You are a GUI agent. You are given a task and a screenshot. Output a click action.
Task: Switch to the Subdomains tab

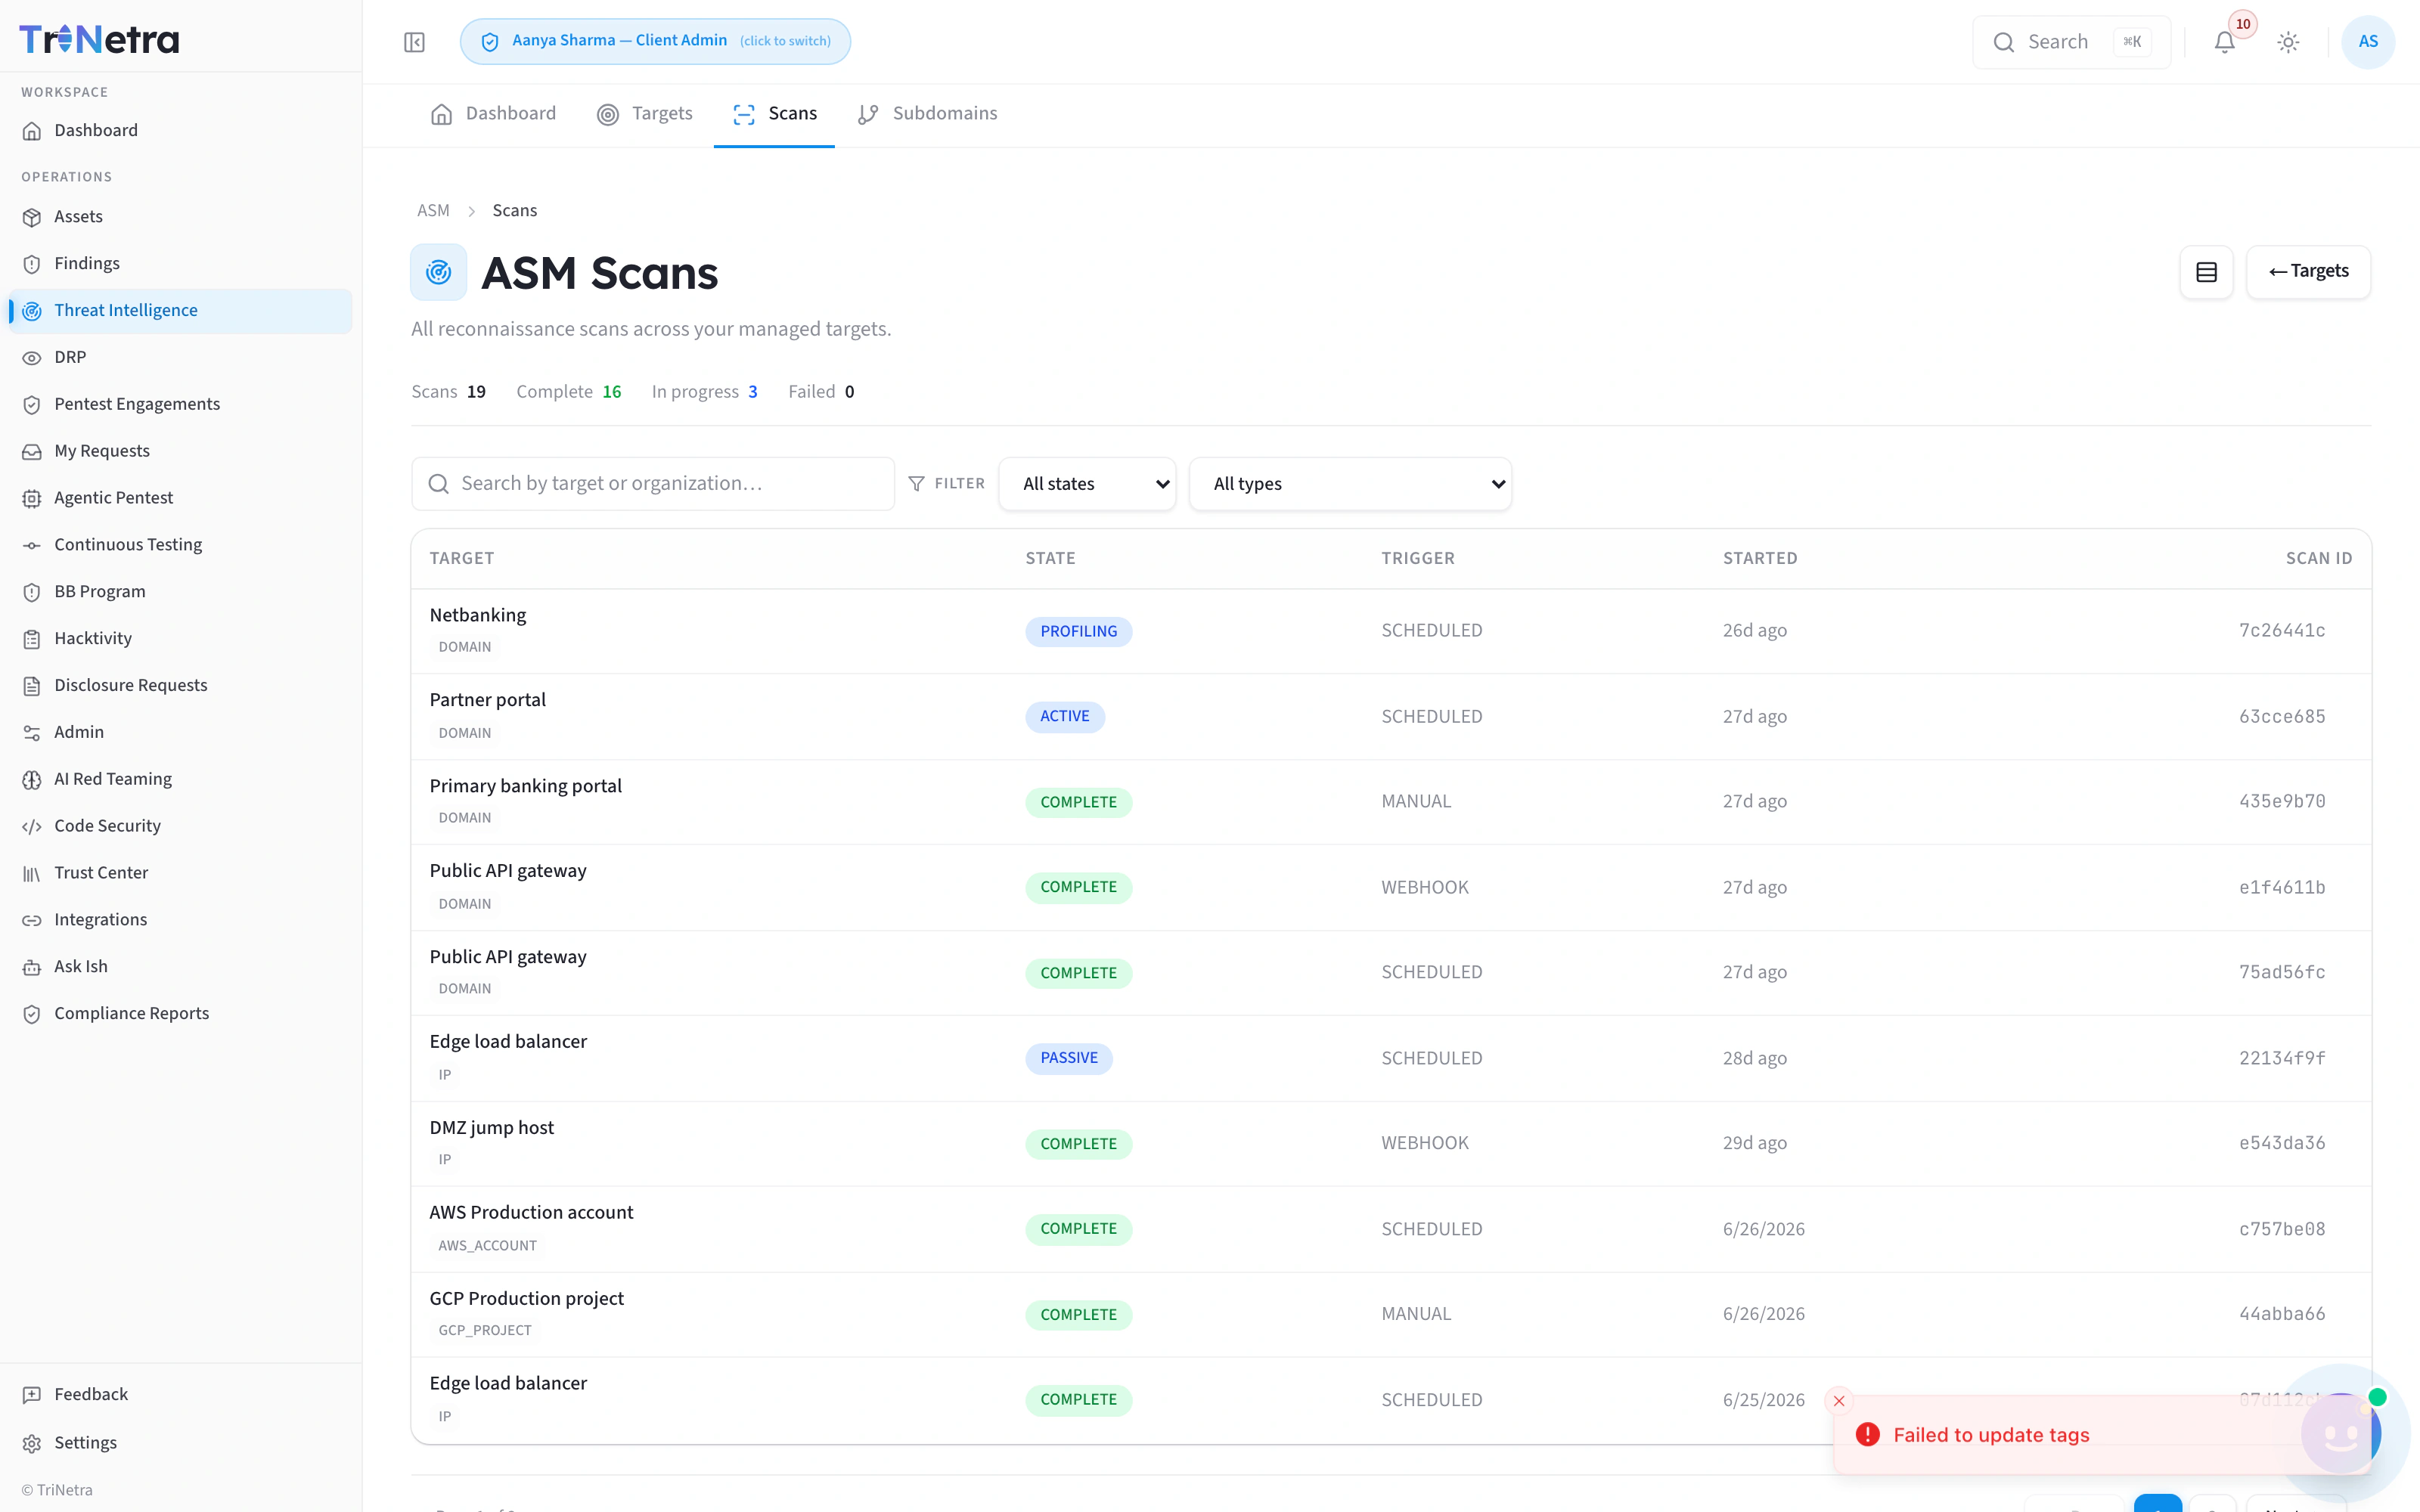[x=927, y=114]
